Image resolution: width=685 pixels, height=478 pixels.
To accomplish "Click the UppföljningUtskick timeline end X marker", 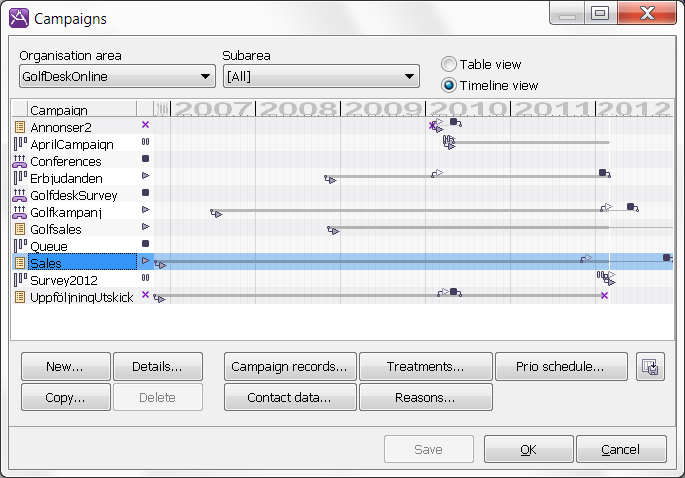I will 604,296.
